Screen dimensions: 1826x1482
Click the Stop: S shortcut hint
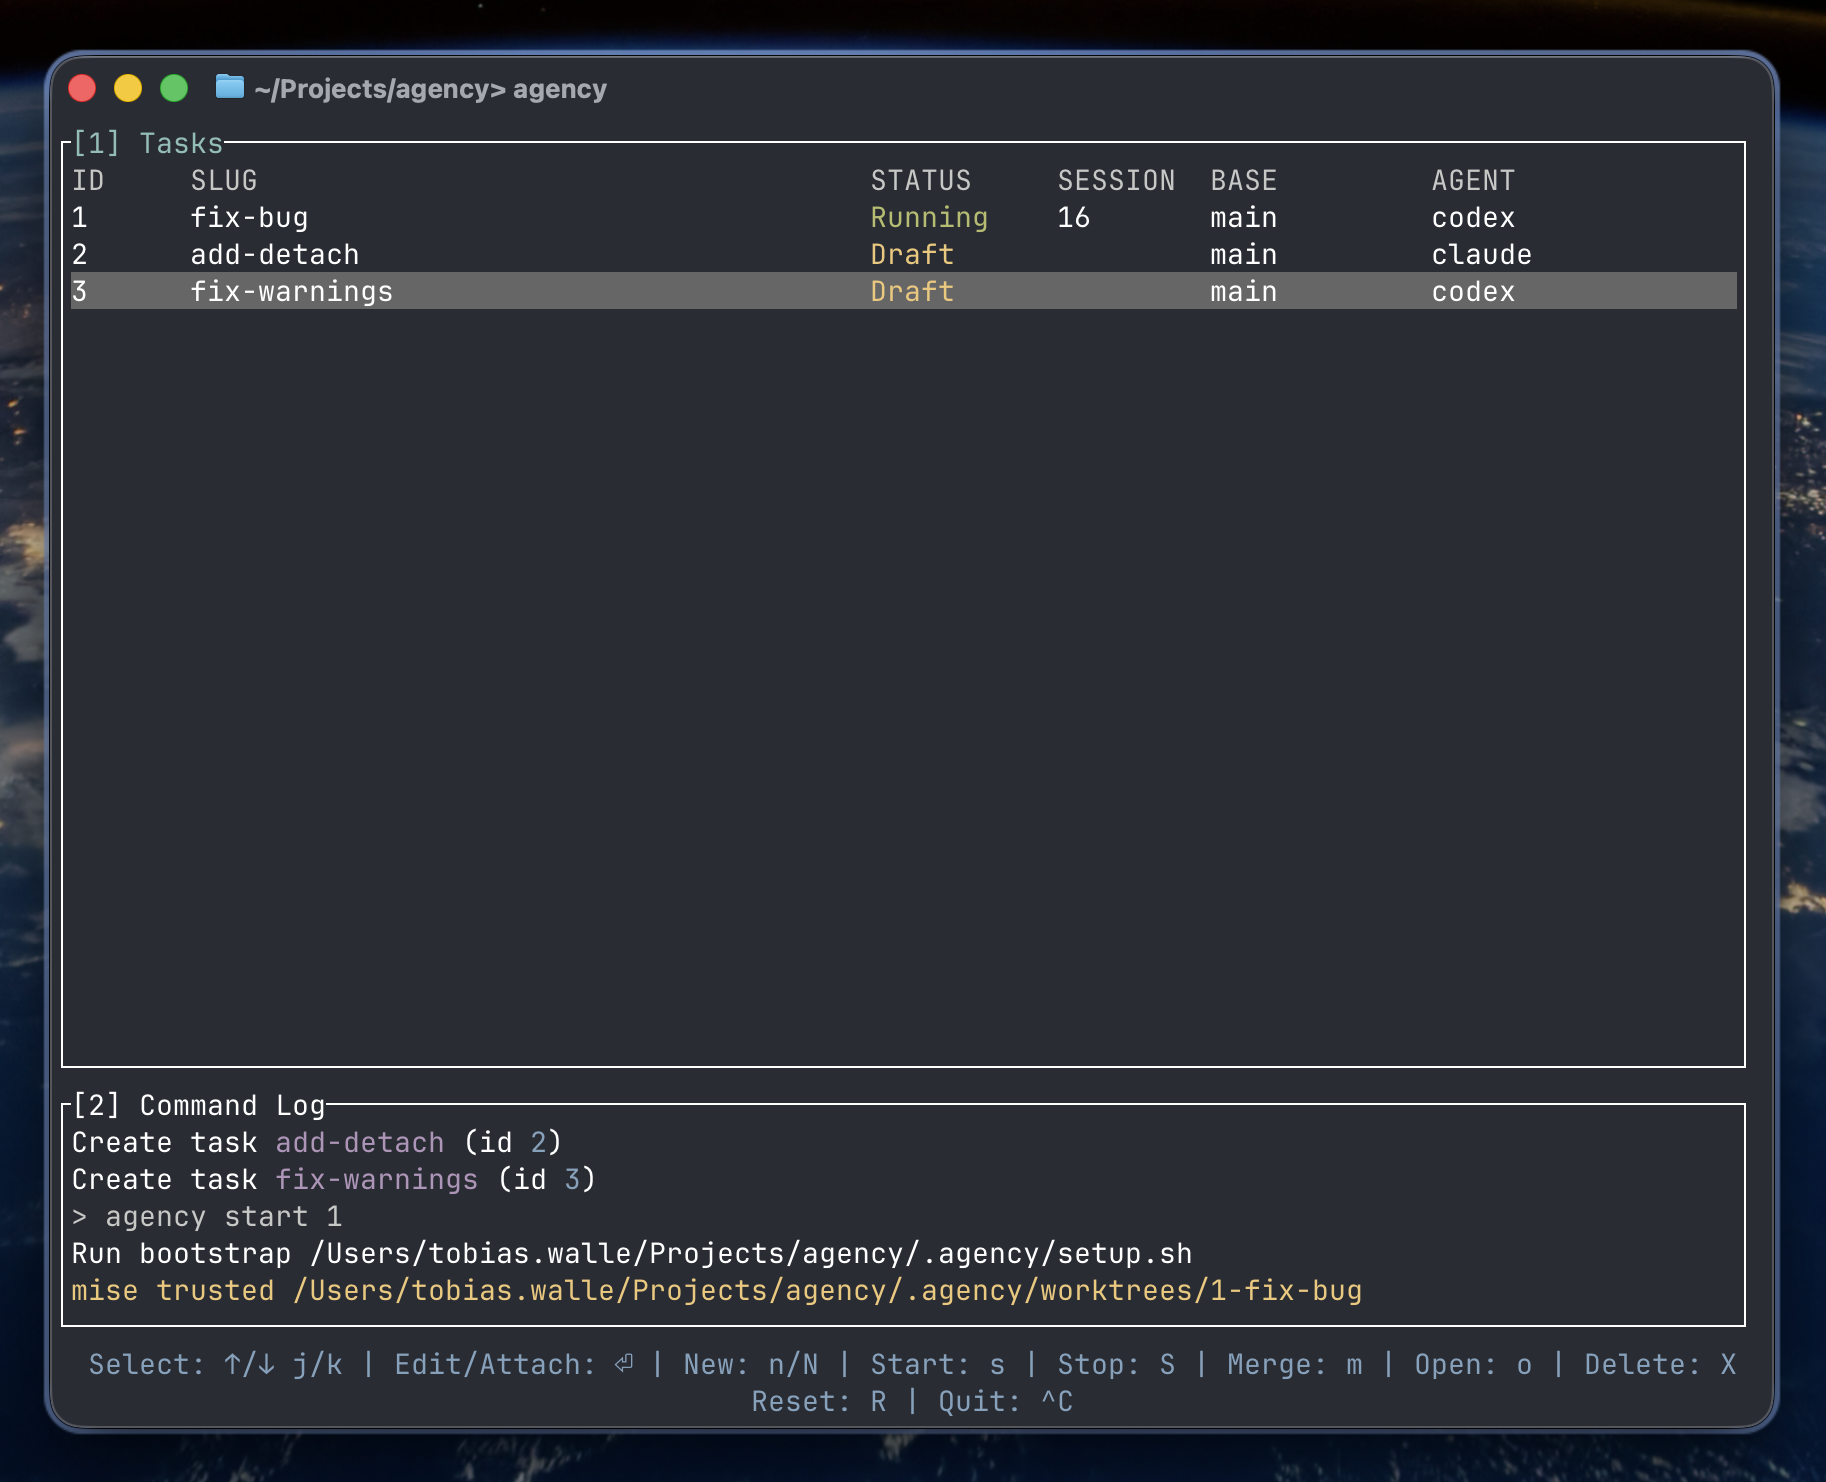click(x=1116, y=1365)
